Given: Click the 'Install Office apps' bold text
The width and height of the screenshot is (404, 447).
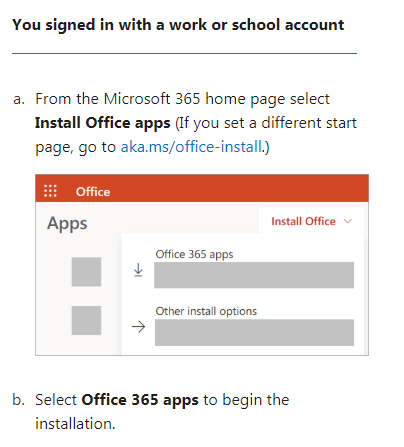Looking at the screenshot, I should click(103, 123).
